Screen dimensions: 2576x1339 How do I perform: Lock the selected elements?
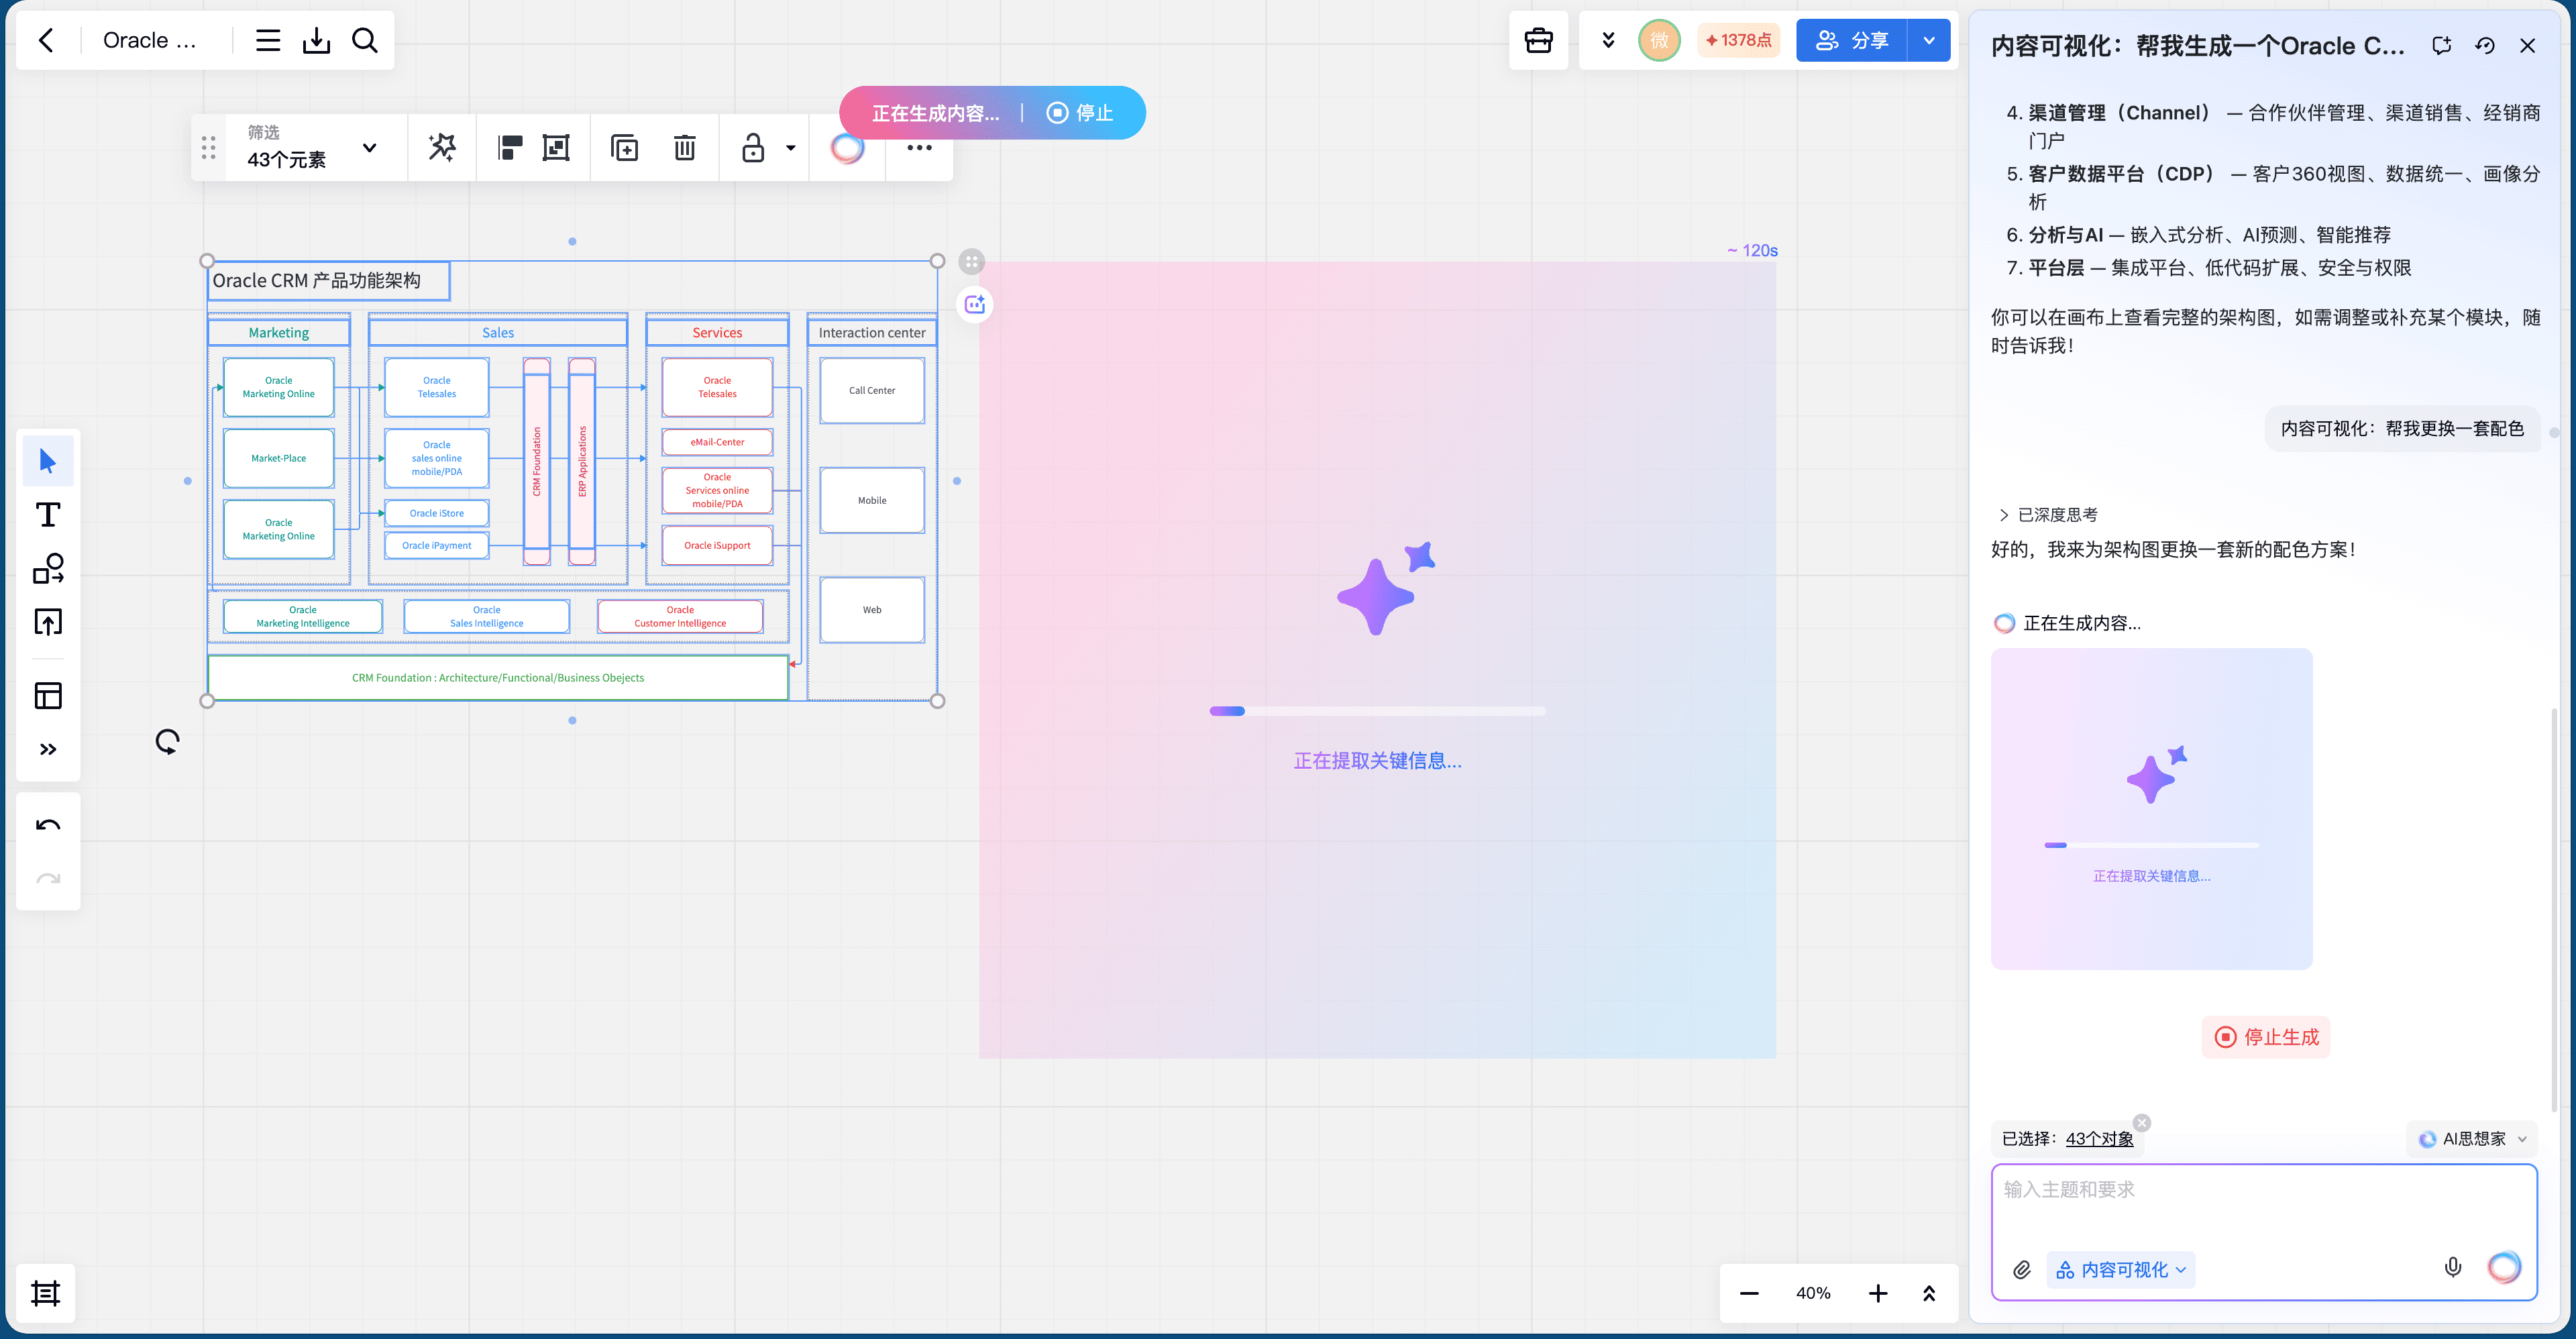click(753, 148)
